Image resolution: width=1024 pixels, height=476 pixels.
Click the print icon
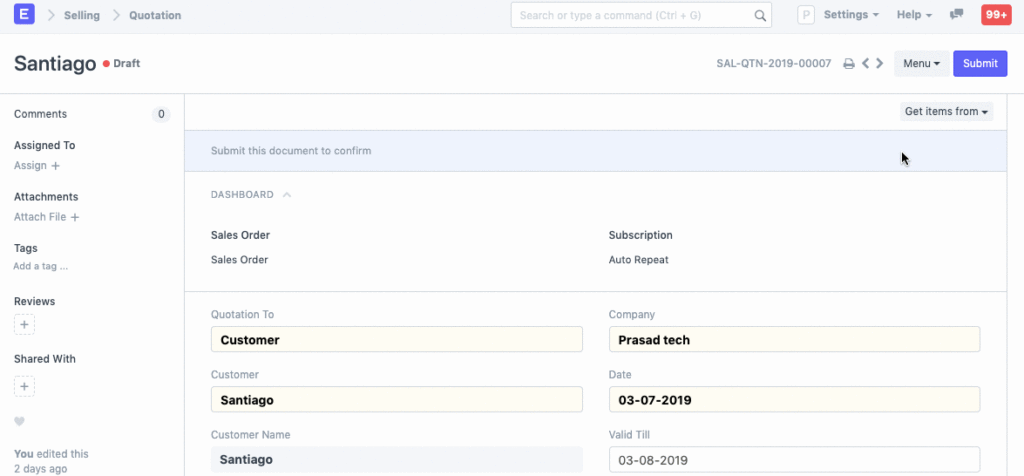coord(848,64)
